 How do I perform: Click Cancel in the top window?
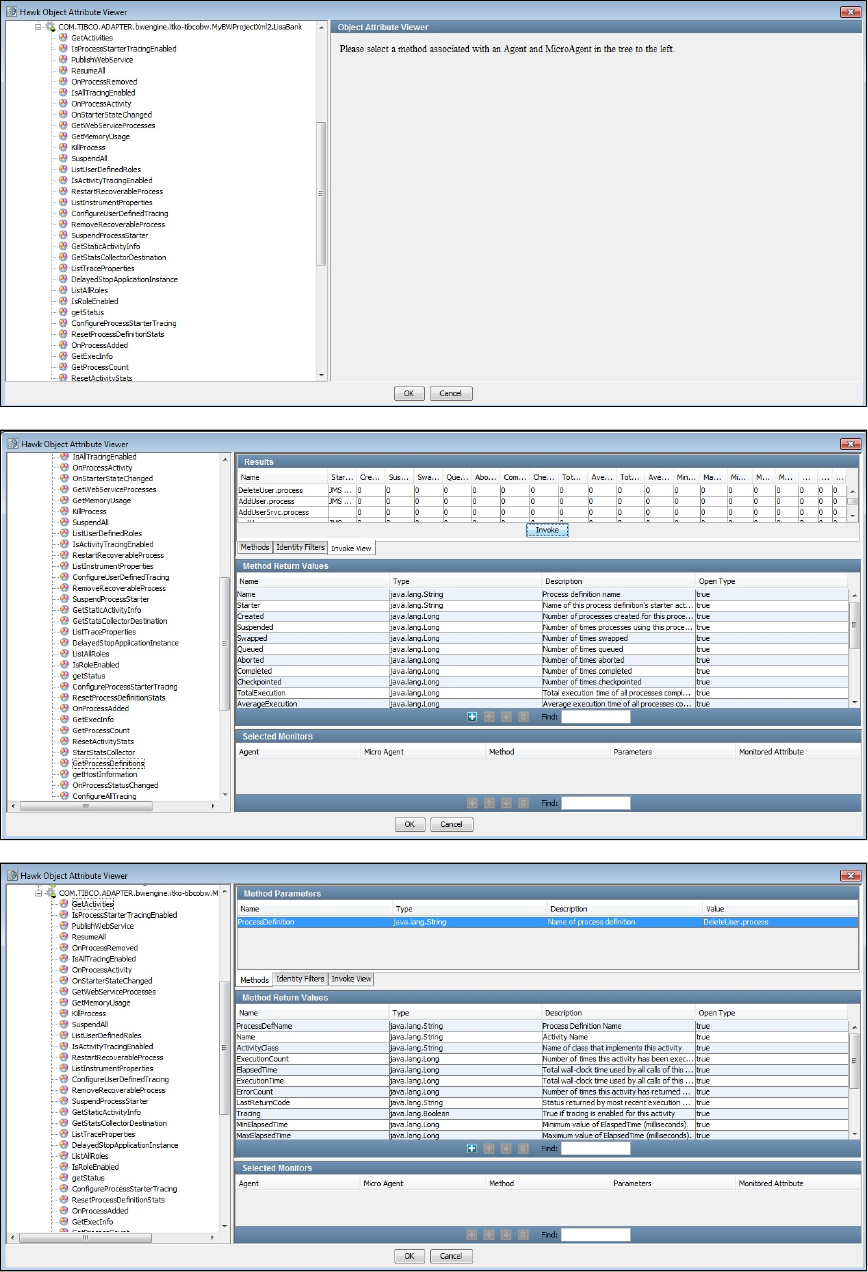click(x=450, y=394)
